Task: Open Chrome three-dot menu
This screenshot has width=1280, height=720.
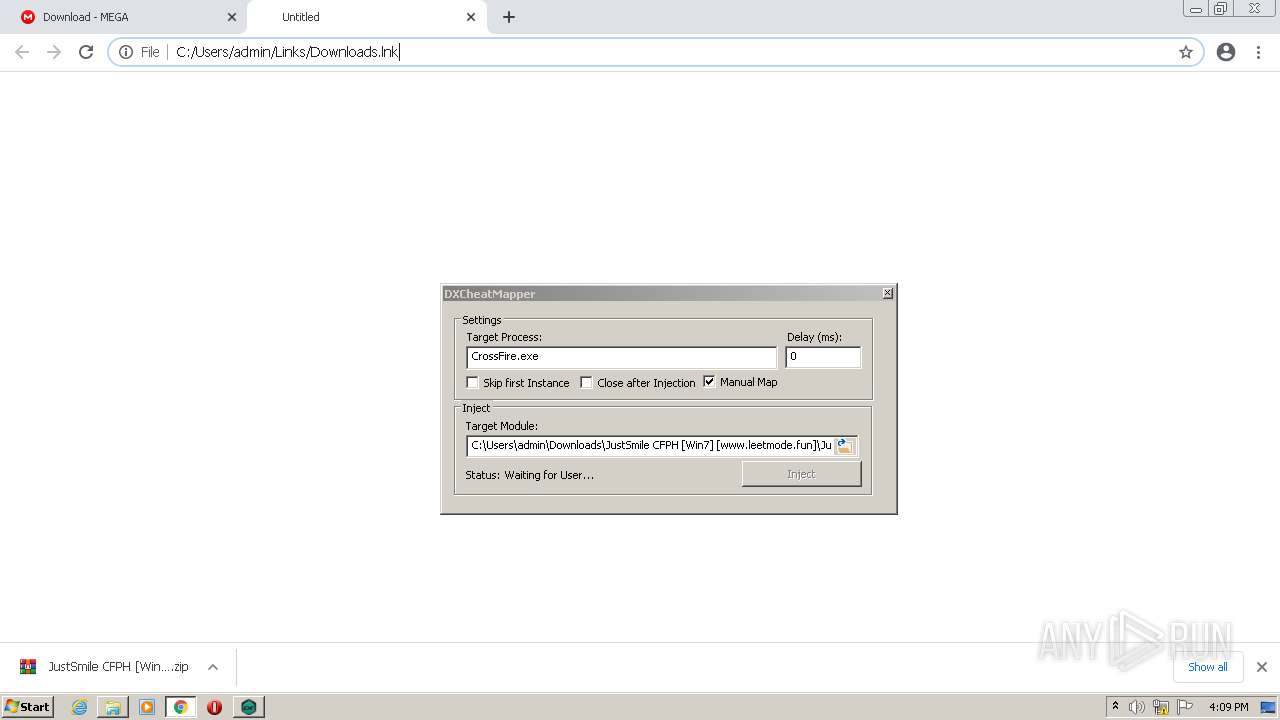Action: point(1259,52)
